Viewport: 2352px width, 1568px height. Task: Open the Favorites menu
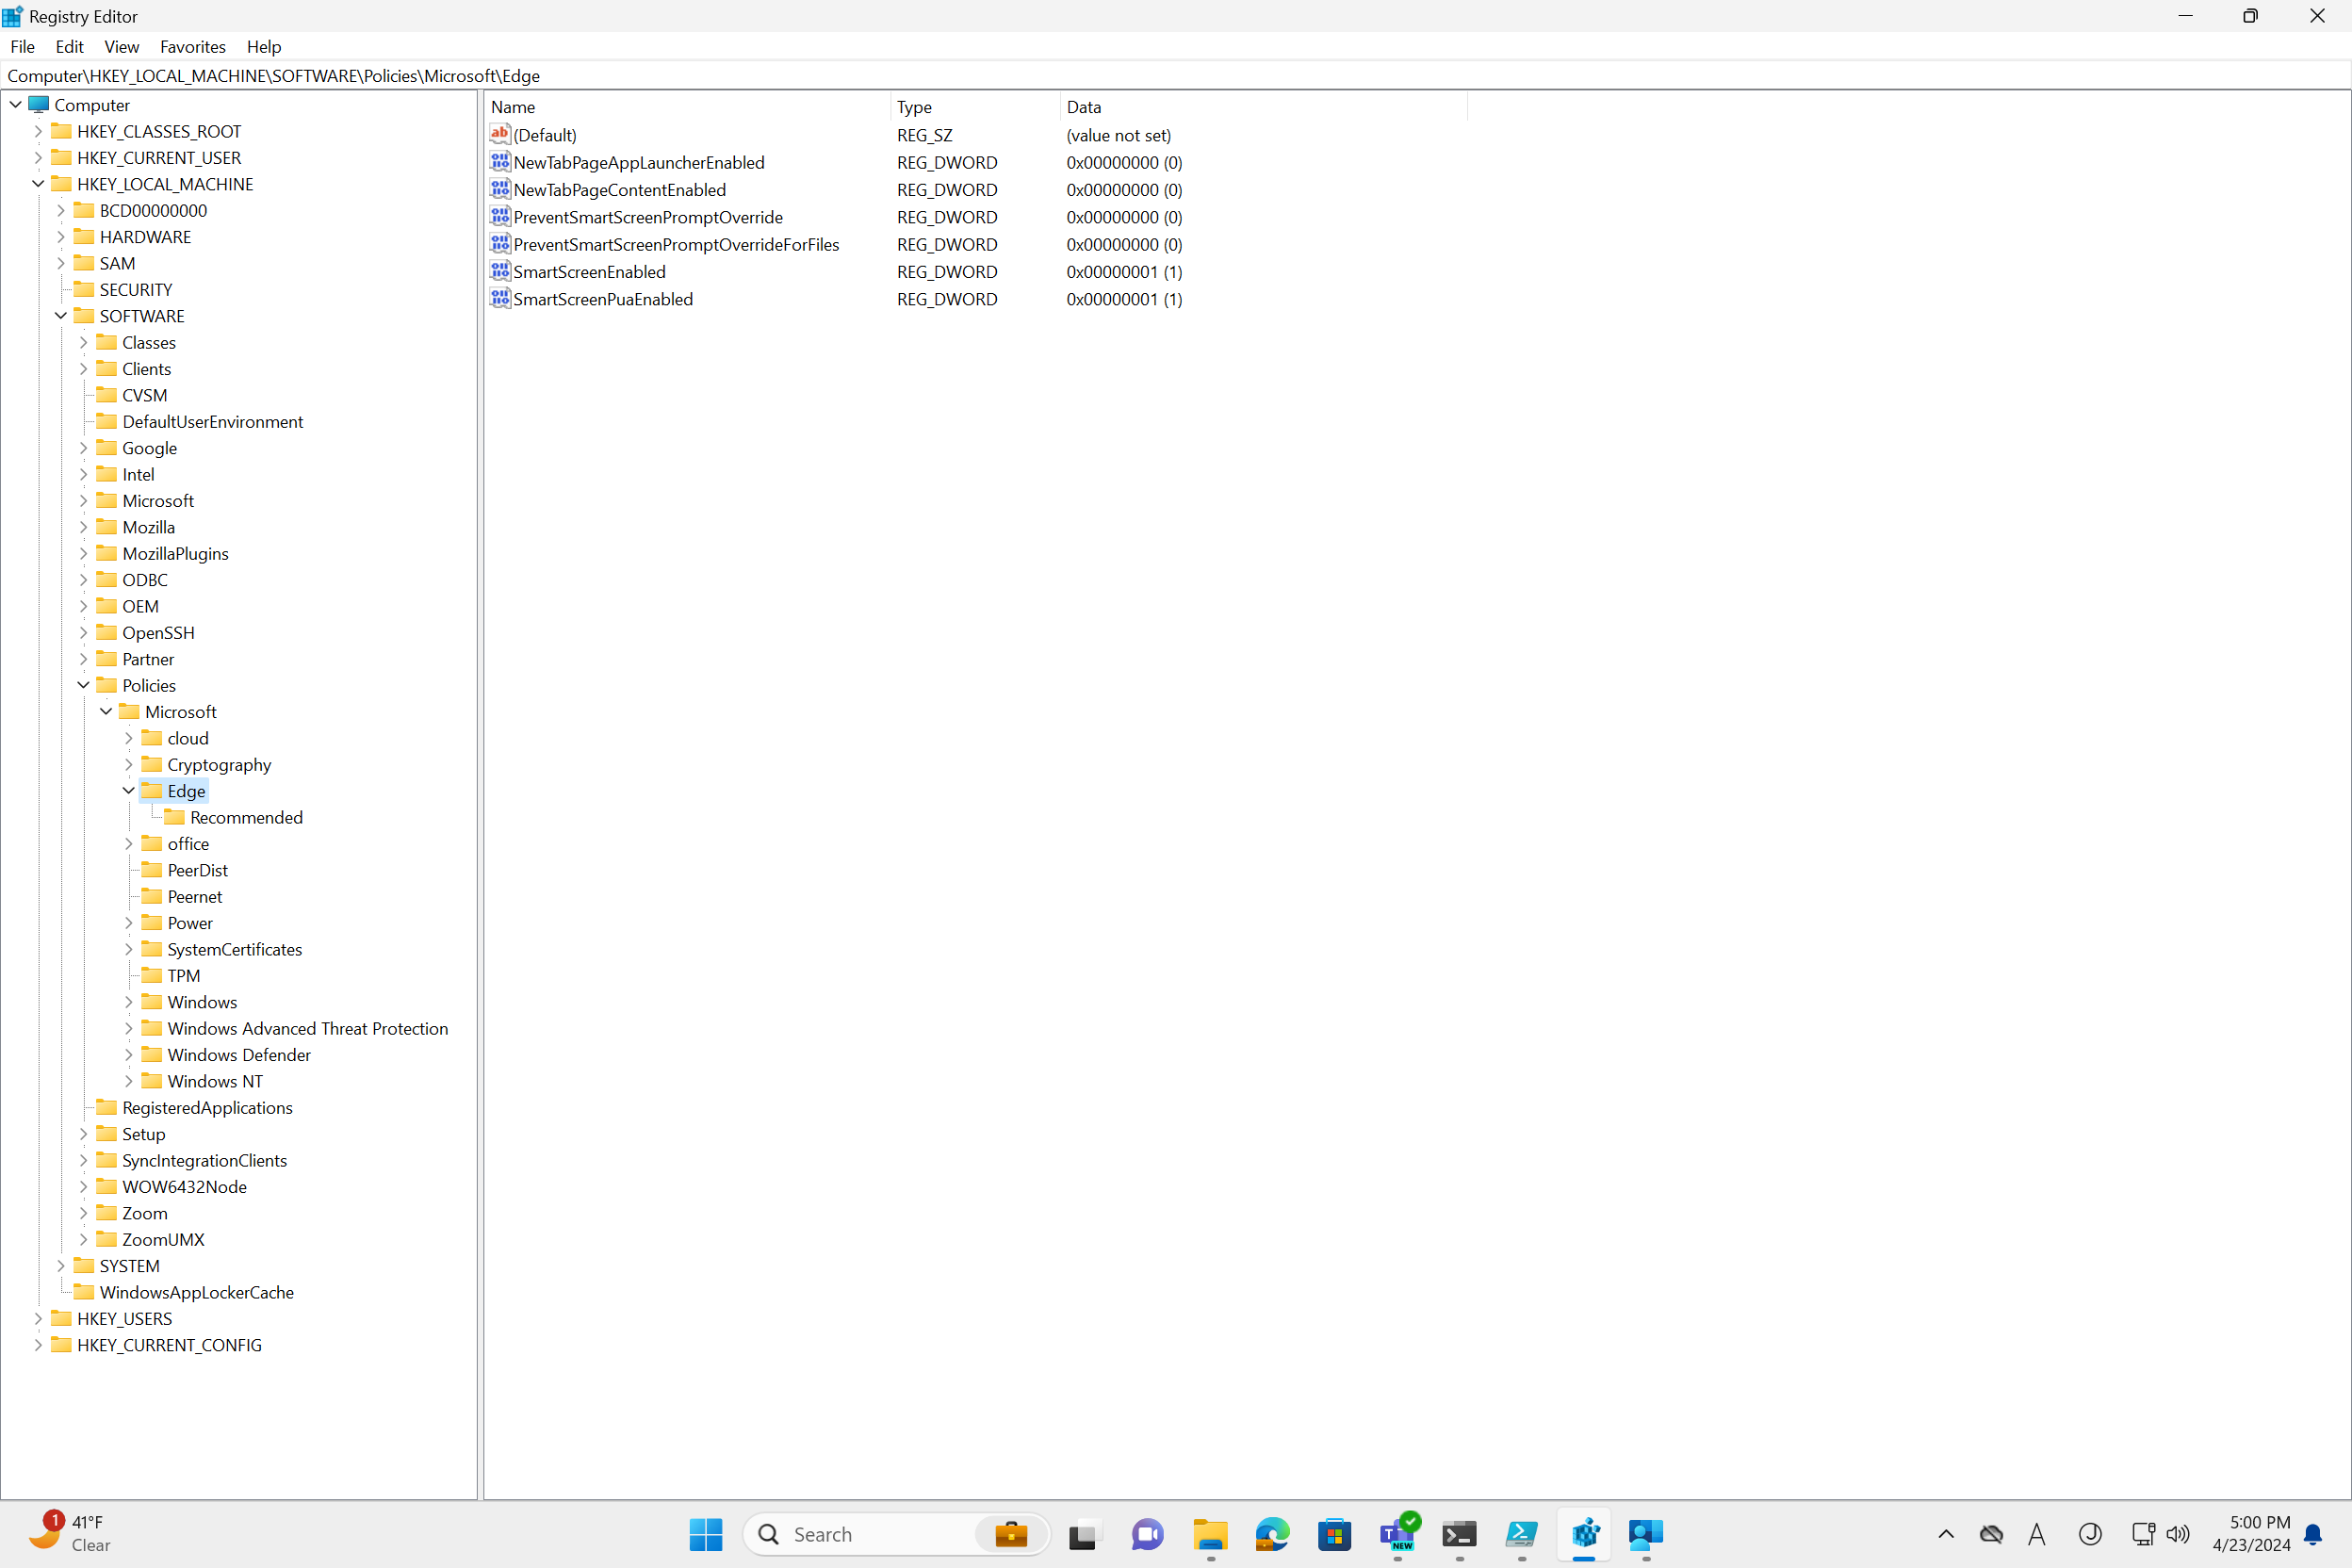click(x=192, y=46)
